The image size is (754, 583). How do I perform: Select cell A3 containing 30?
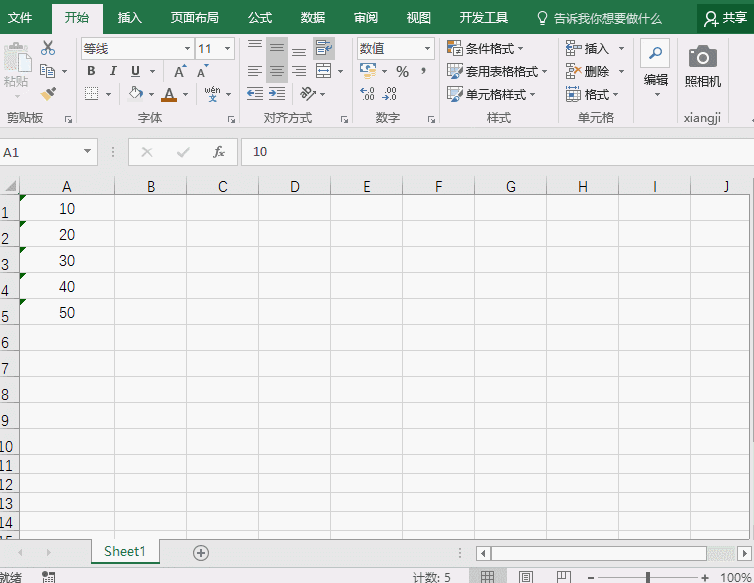(x=67, y=261)
